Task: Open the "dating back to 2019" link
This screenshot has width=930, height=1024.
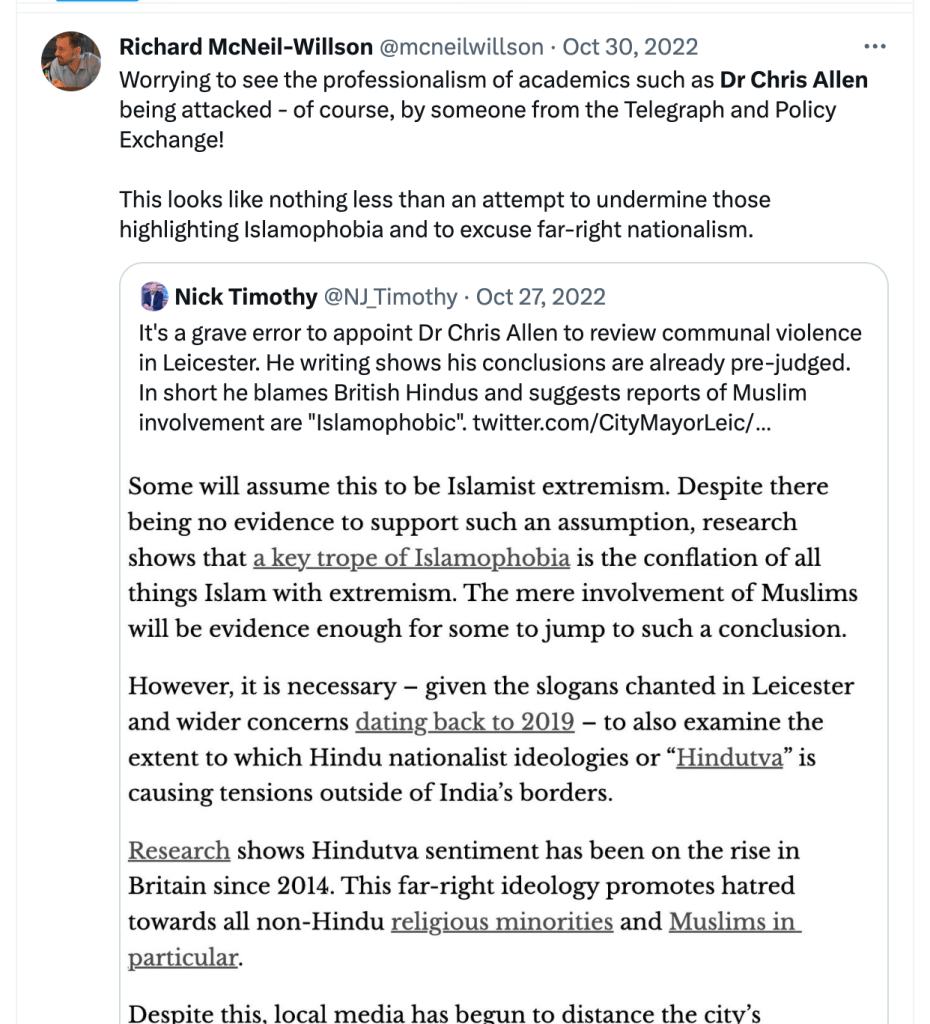Action: [464, 722]
